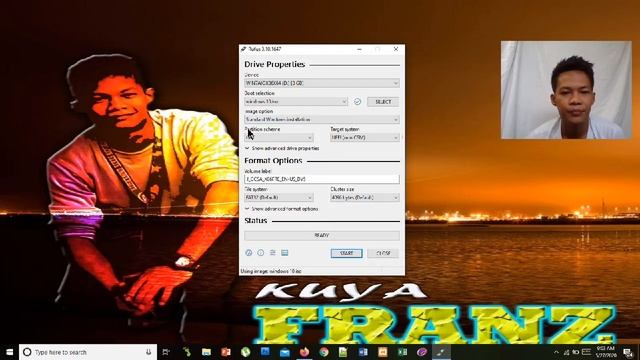The height and width of the screenshot is (360, 640).
Task: Open the network icon in system tray
Action: [567, 352]
